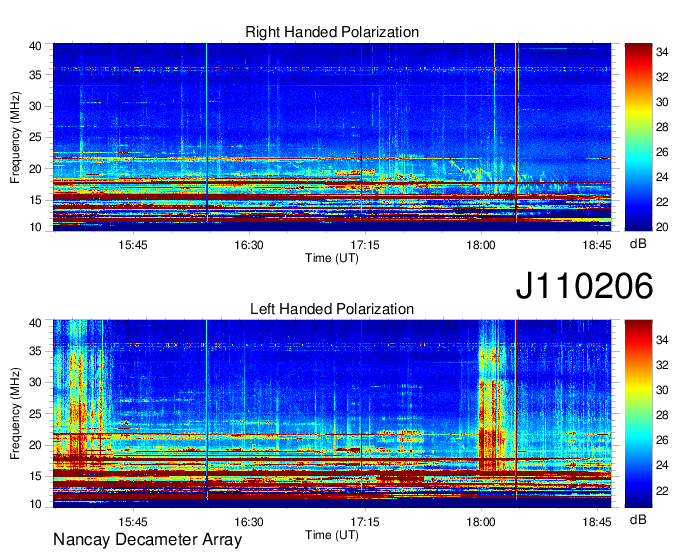Viewport: 680px width, 552px height.
Task: Click the 25 MHz tick on the Left Handed frequency axis
Action: point(35,414)
